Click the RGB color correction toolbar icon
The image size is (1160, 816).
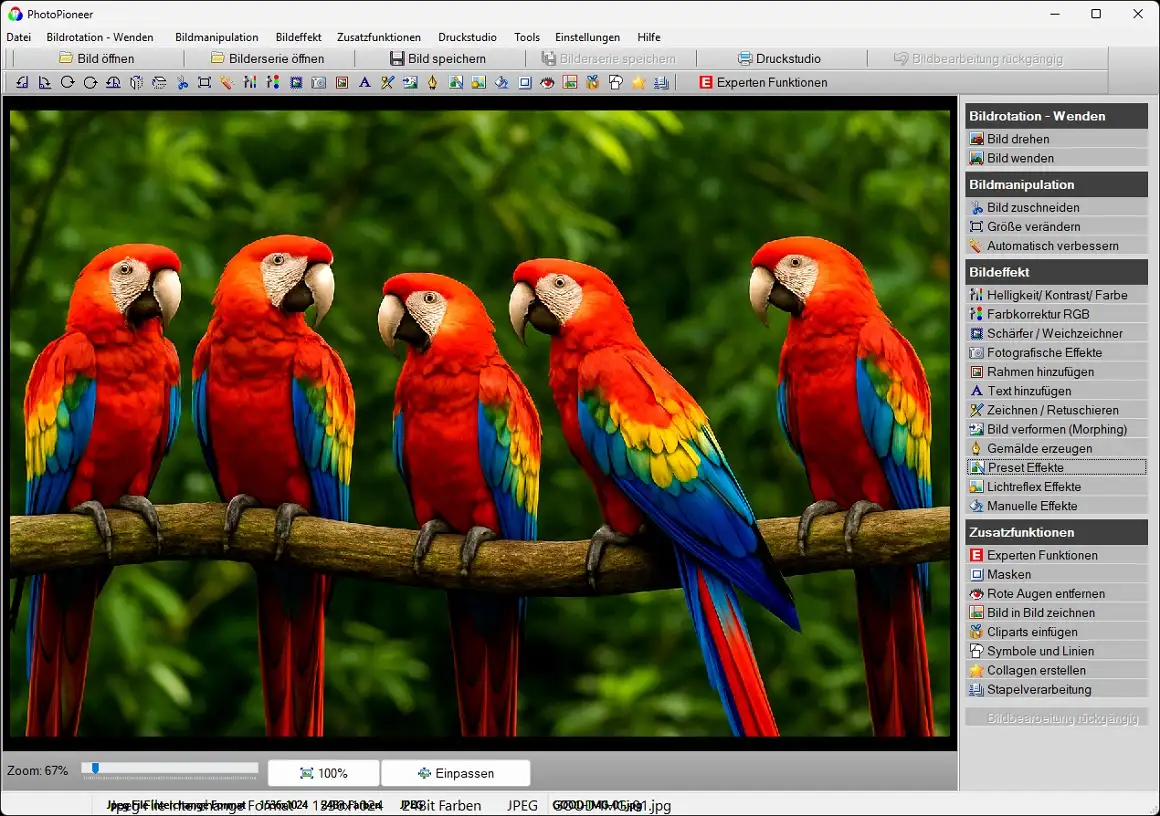tap(273, 83)
